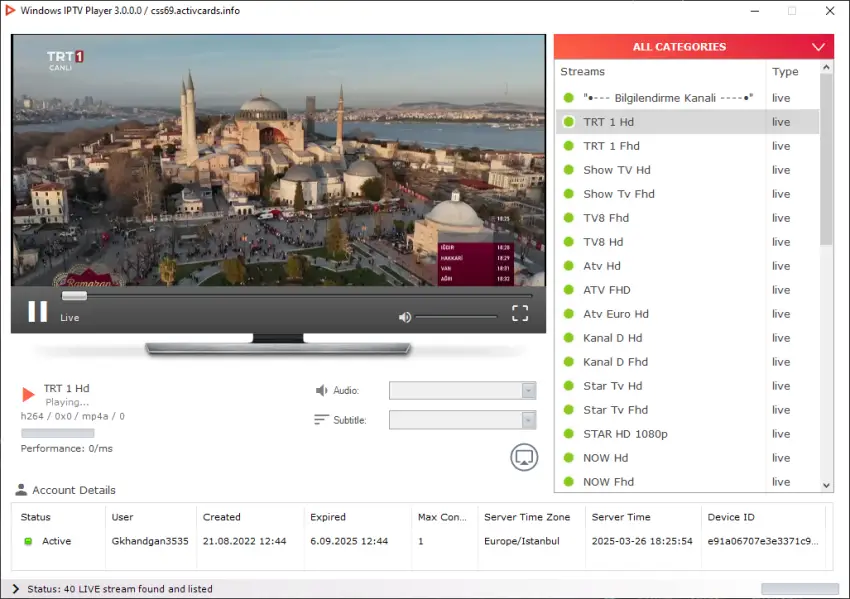Click green status dot for NOW Hd

[569, 458]
